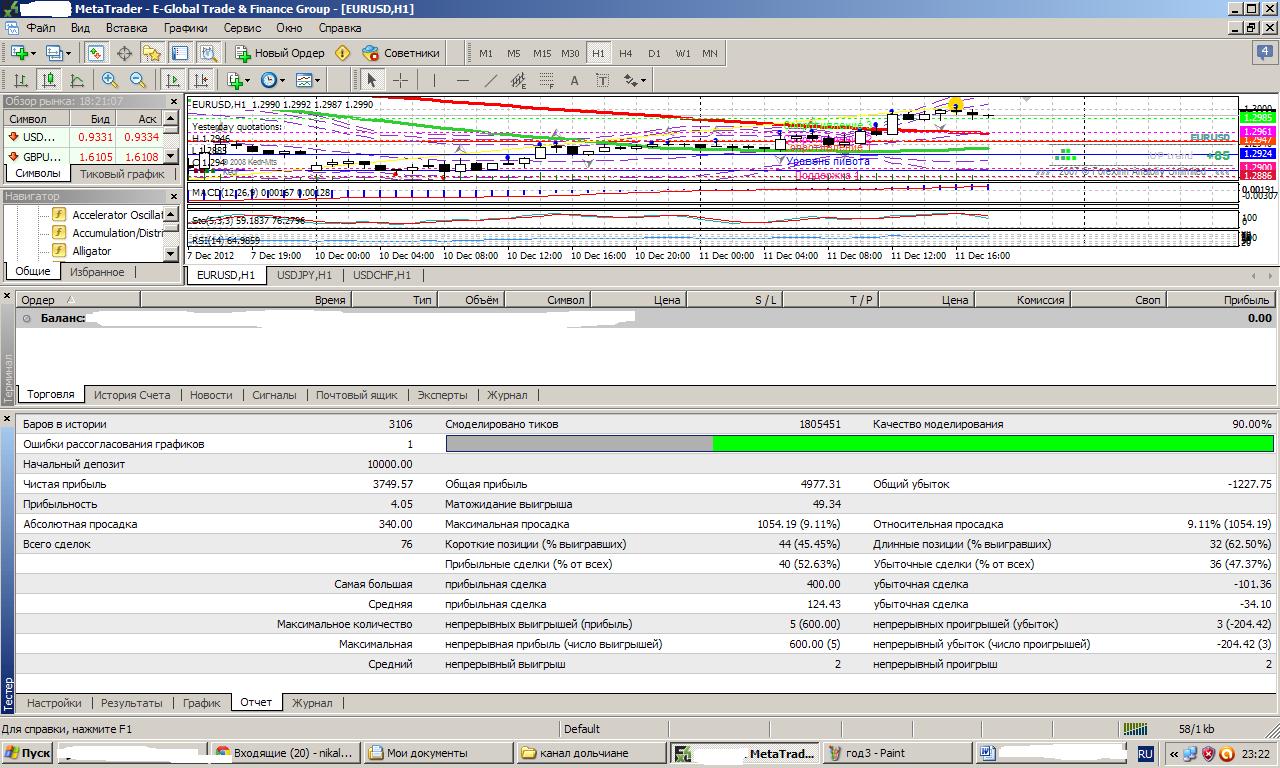Select the horizontal line drawing tool
The width and height of the screenshot is (1280, 768).
pos(462,81)
